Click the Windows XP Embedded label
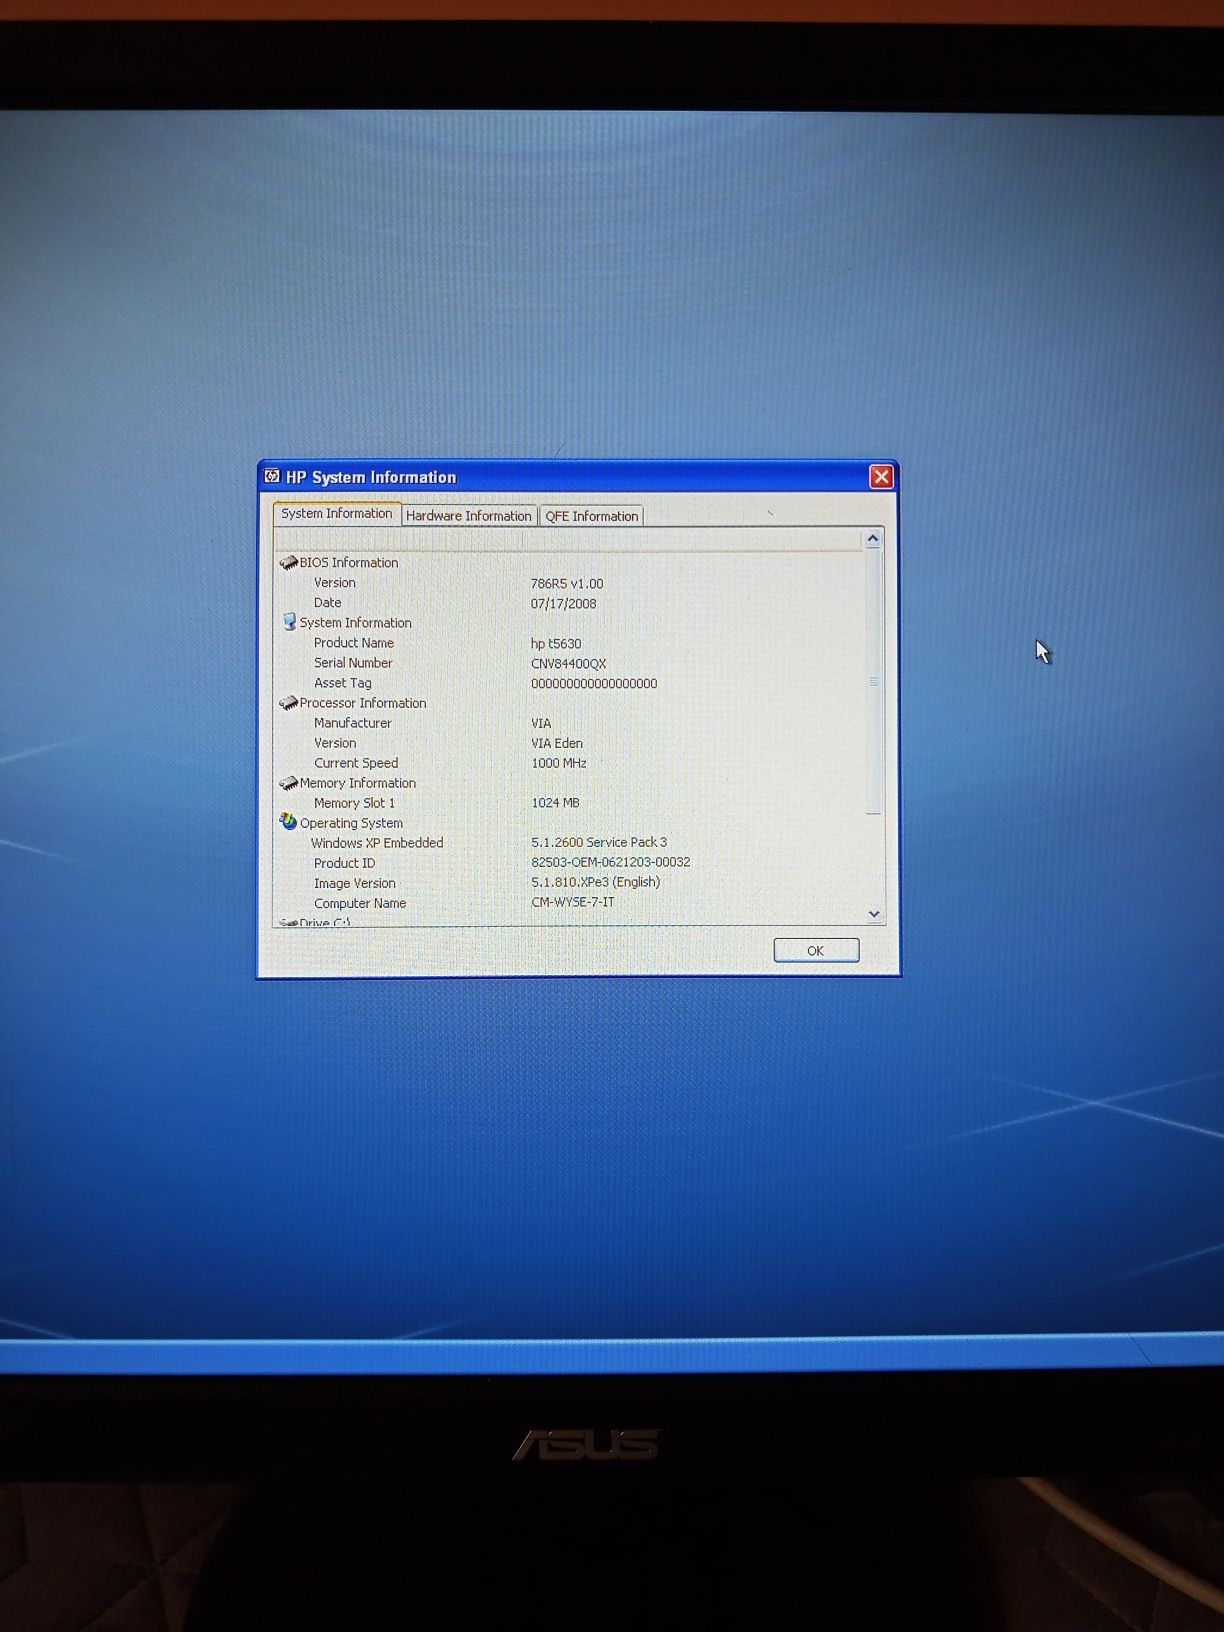This screenshot has width=1224, height=1632. [x=377, y=843]
